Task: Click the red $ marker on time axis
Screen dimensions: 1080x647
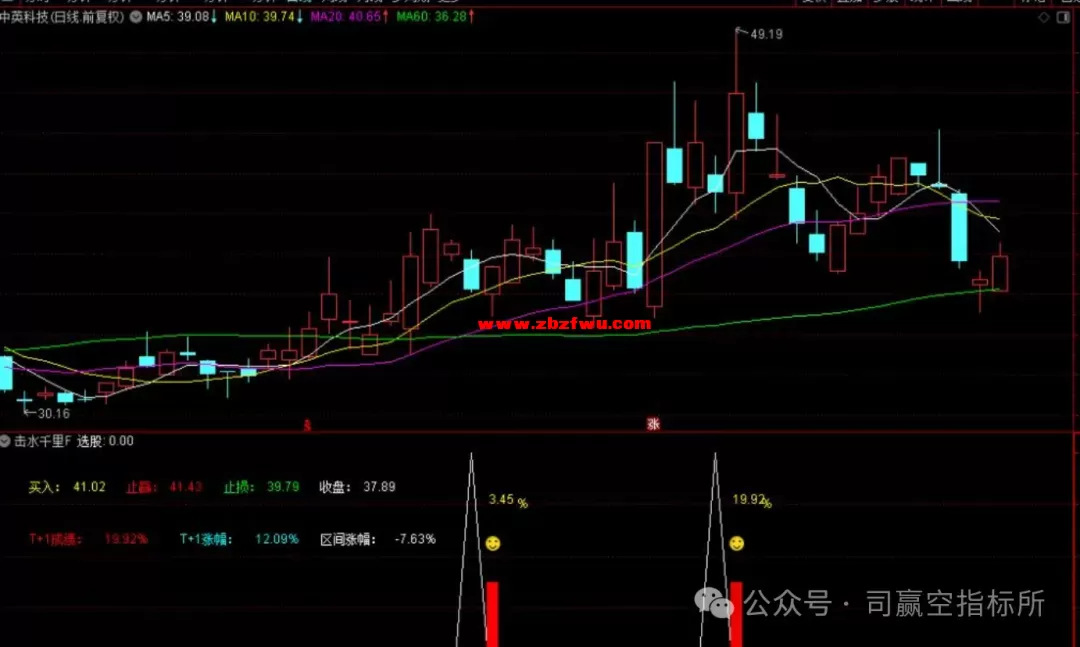Action: coord(307,426)
